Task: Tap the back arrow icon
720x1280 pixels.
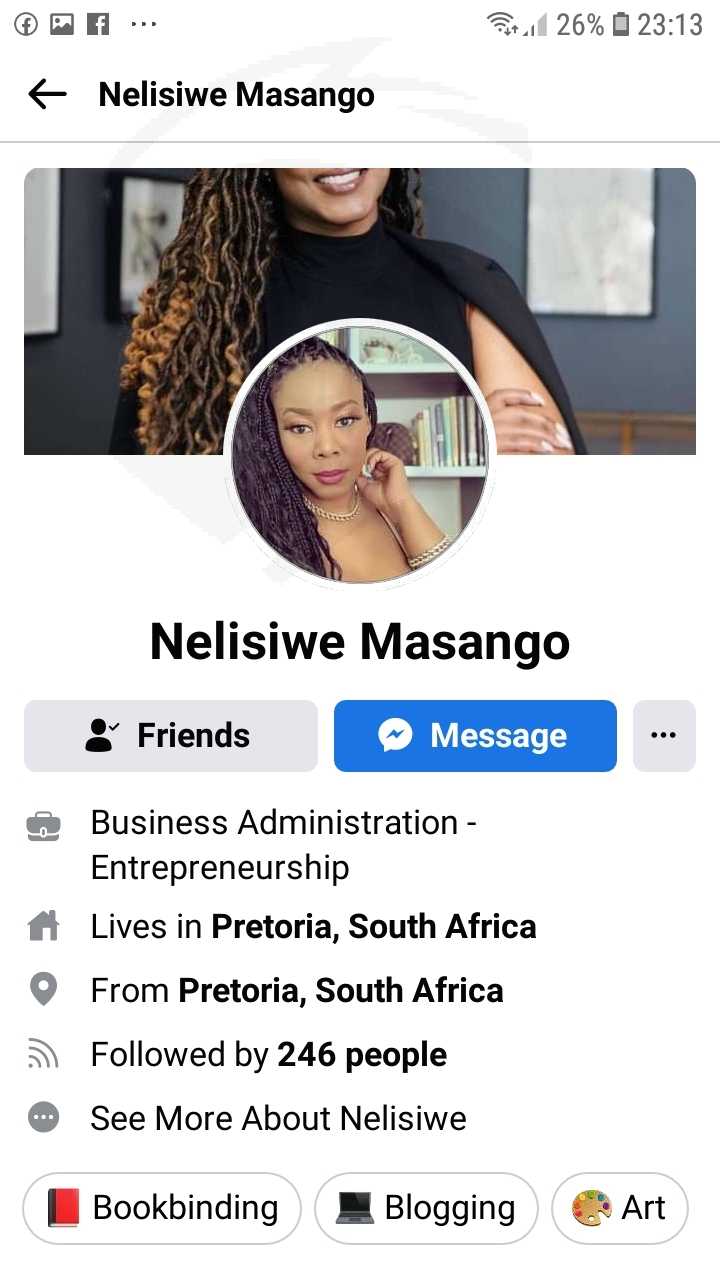Action: [x=47, y=95]
